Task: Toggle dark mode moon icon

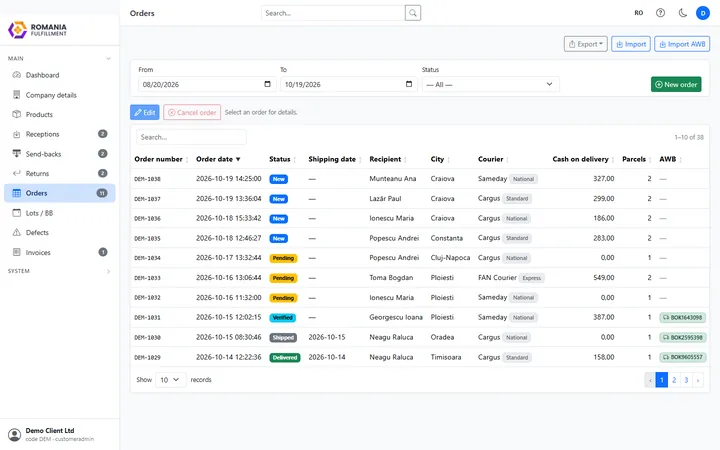Action: click(x=683, y=13)
